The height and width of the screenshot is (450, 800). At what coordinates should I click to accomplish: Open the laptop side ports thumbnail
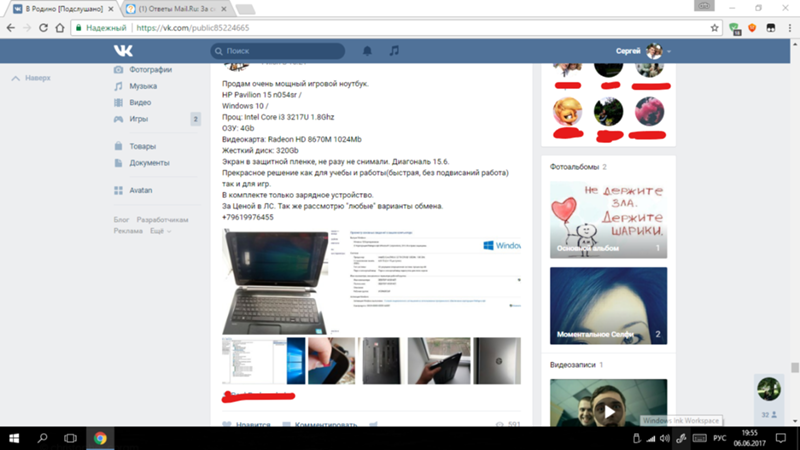pos(381,361)
